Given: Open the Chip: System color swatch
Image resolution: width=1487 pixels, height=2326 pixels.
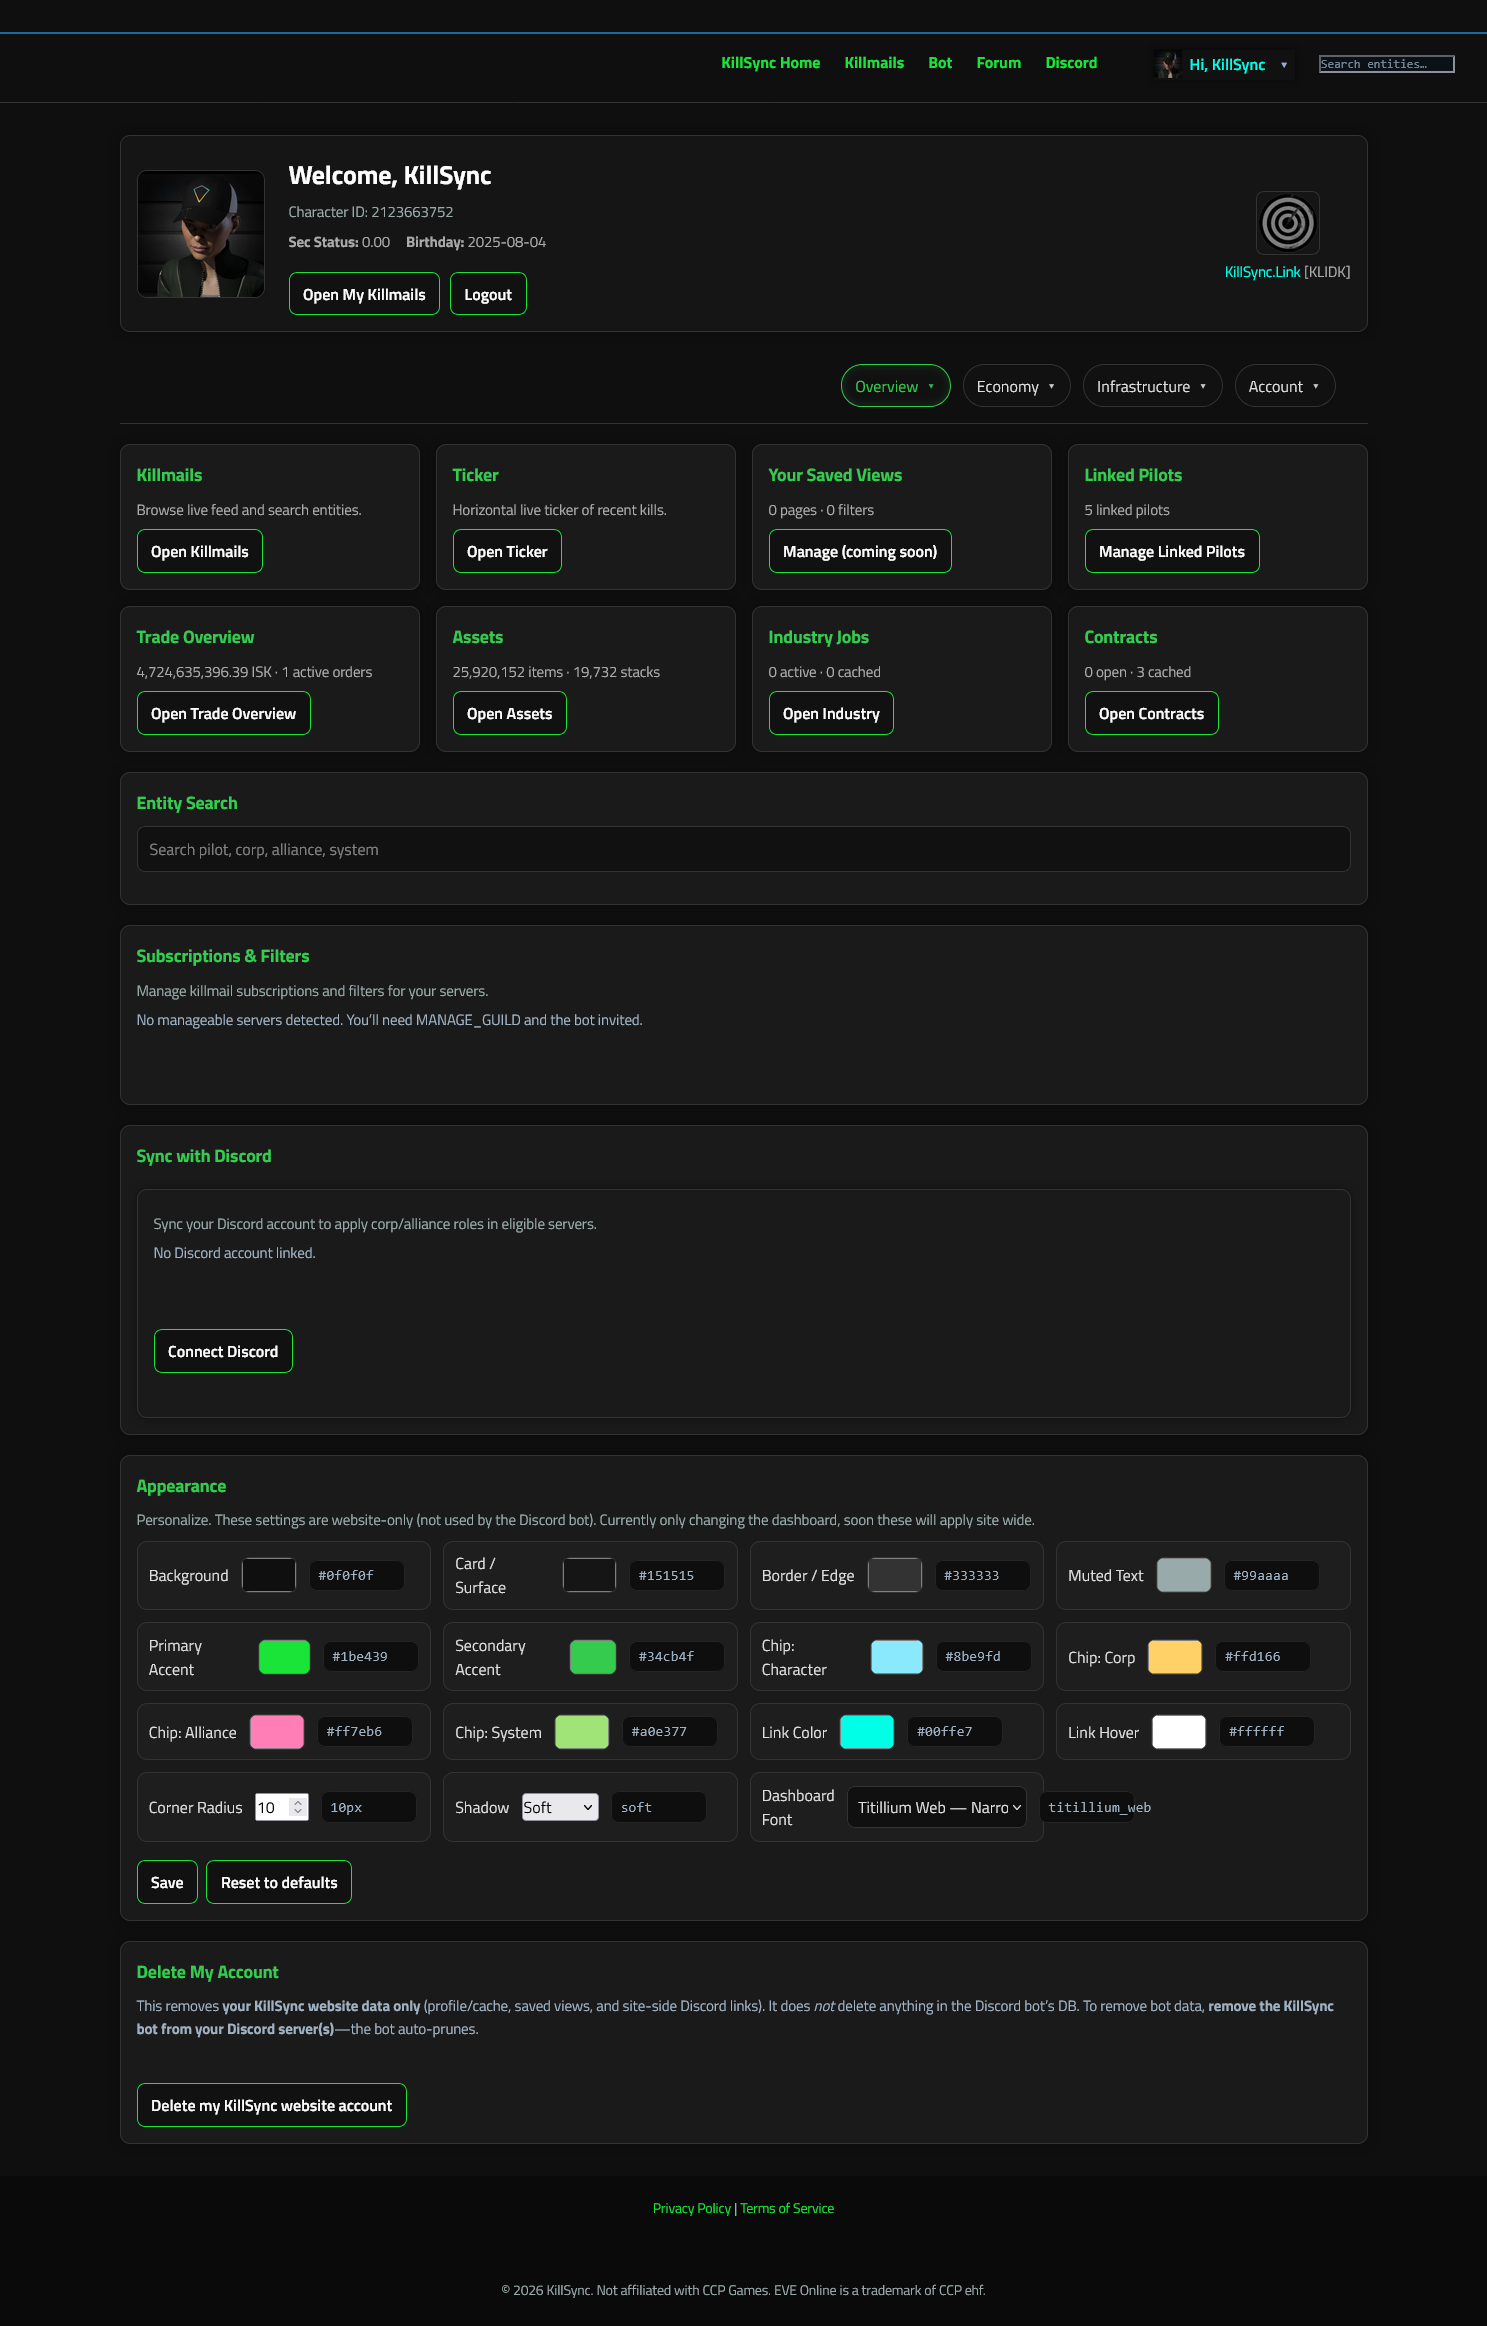Looking at the screenshot, I should tap(582, 1731).
